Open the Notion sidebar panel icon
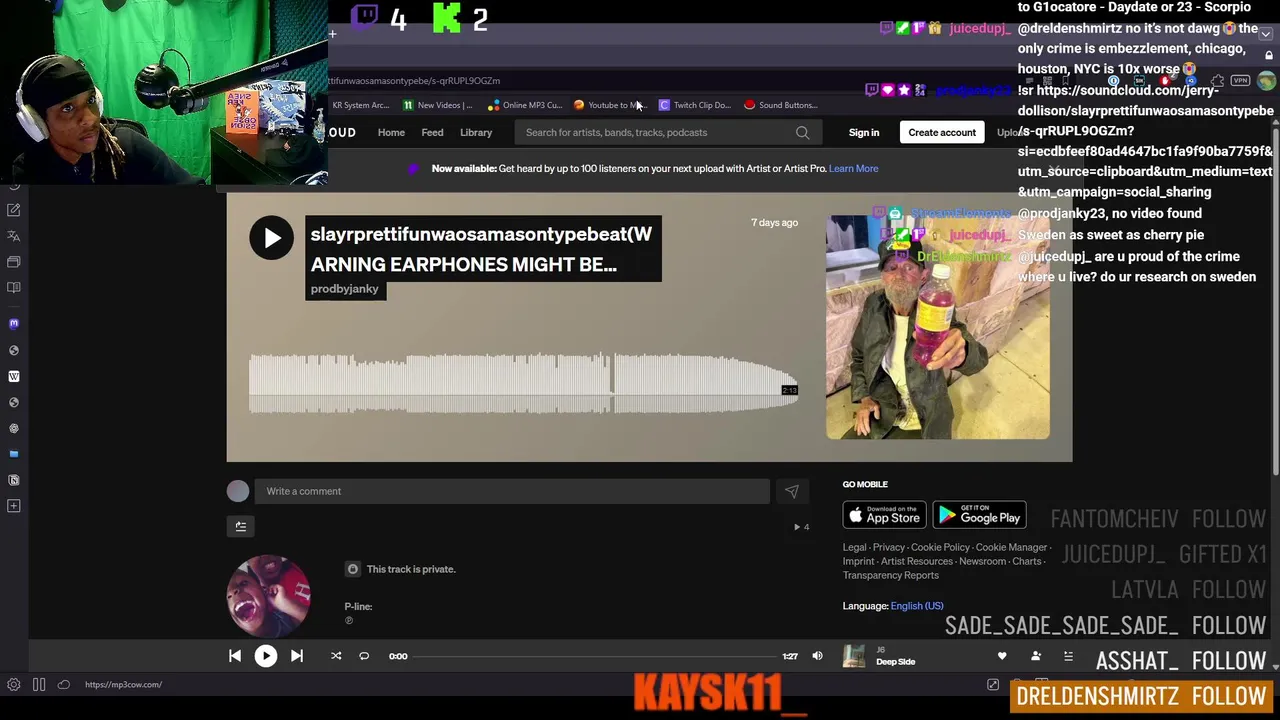Screen dimensions: 1280x720 [14, 480]
